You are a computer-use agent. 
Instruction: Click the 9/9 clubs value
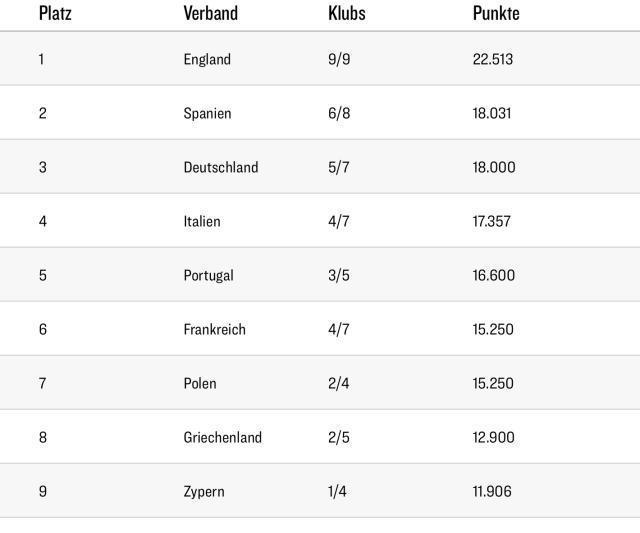pos(339,59)
